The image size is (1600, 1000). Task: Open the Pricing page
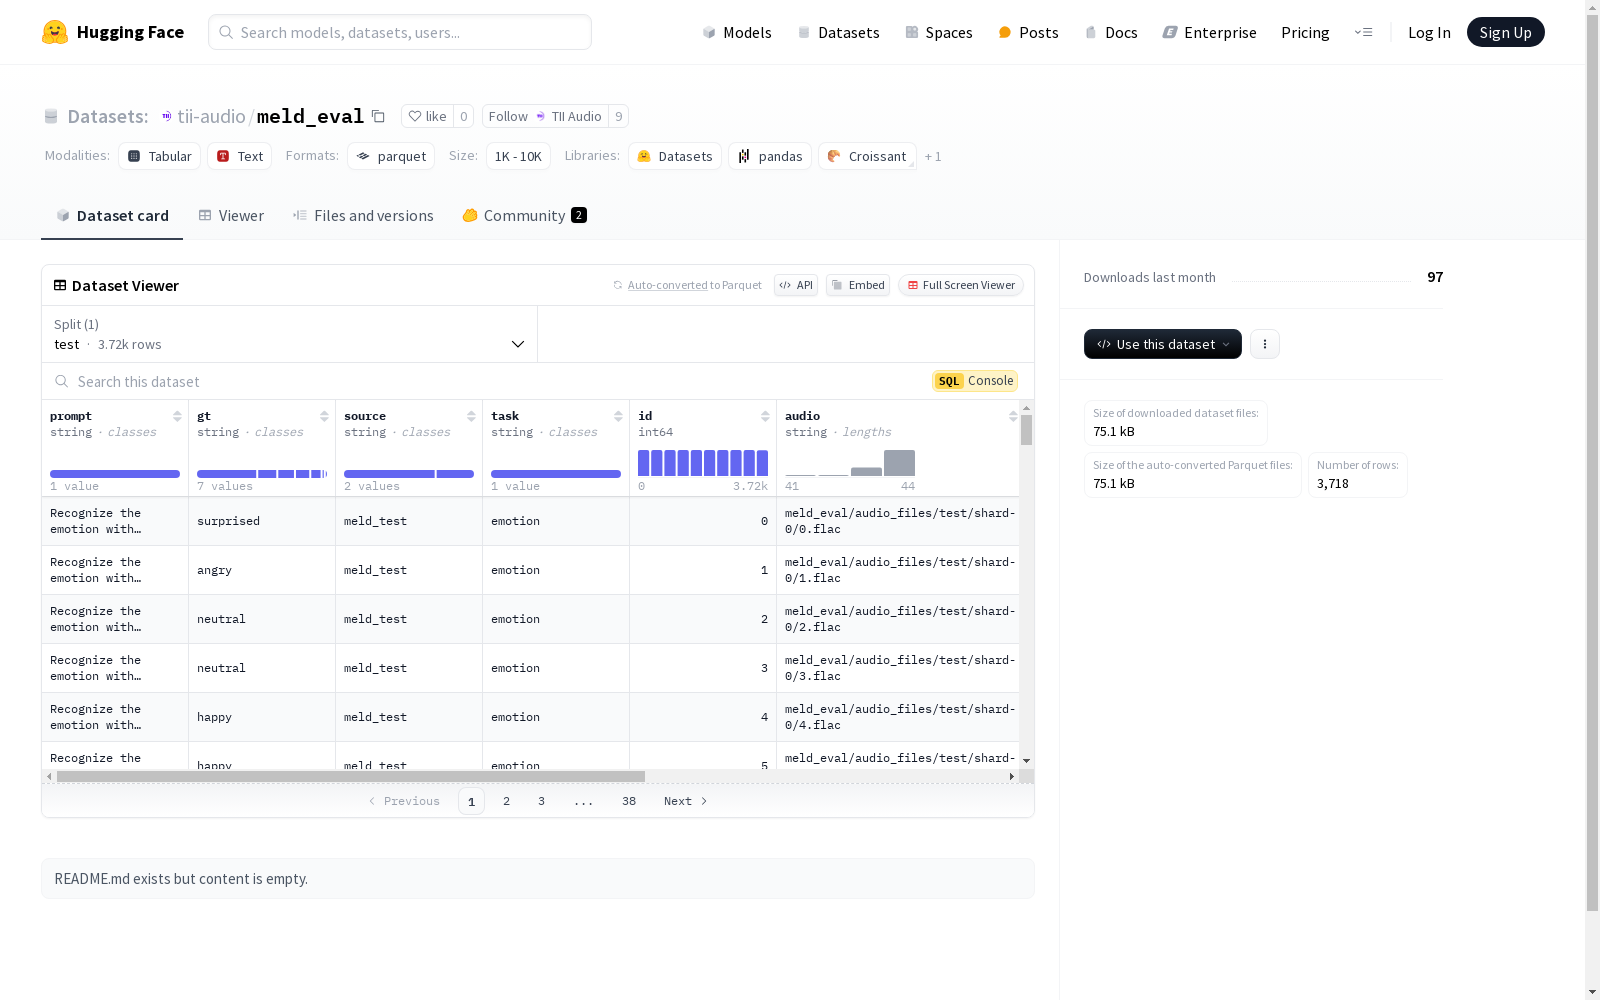pos(1305,33)
